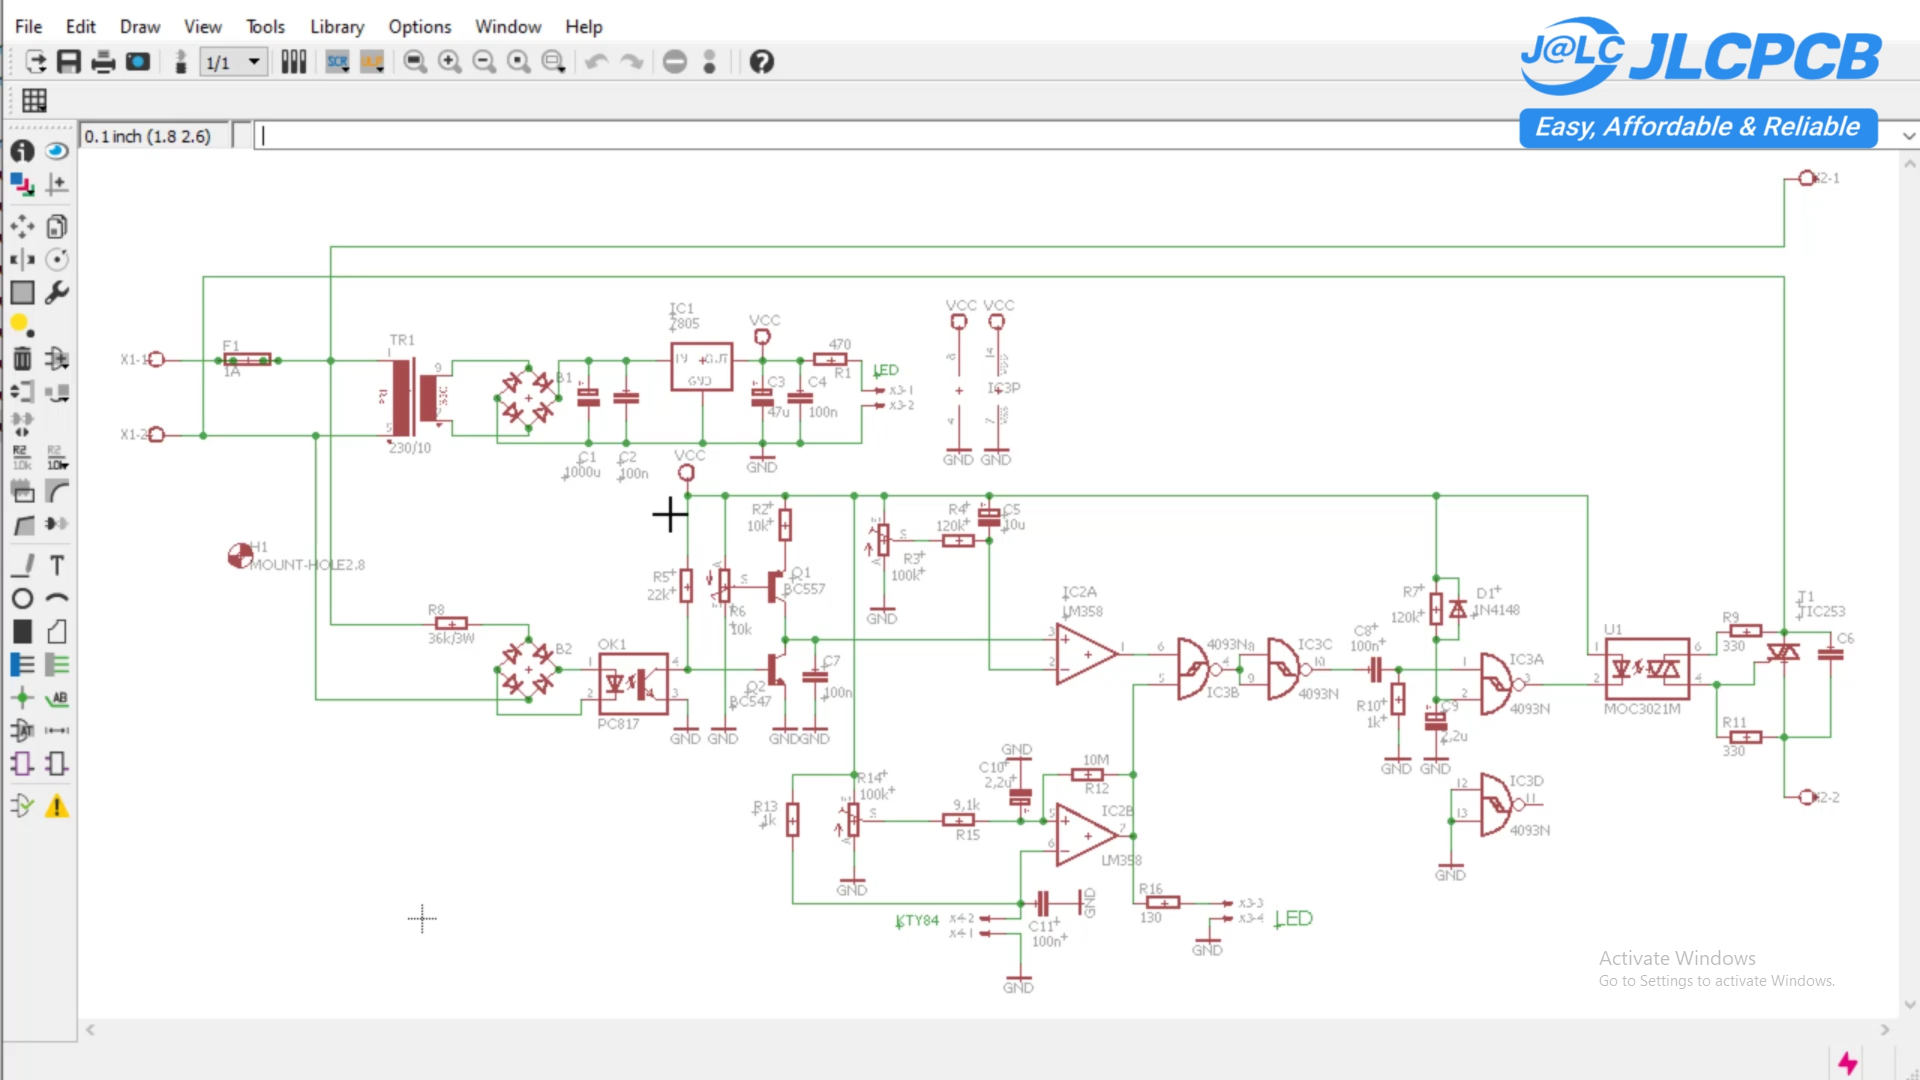Run ERC with the warning-triangle Errors icon
This screenshot has width=1920, height=1080.
57,806
